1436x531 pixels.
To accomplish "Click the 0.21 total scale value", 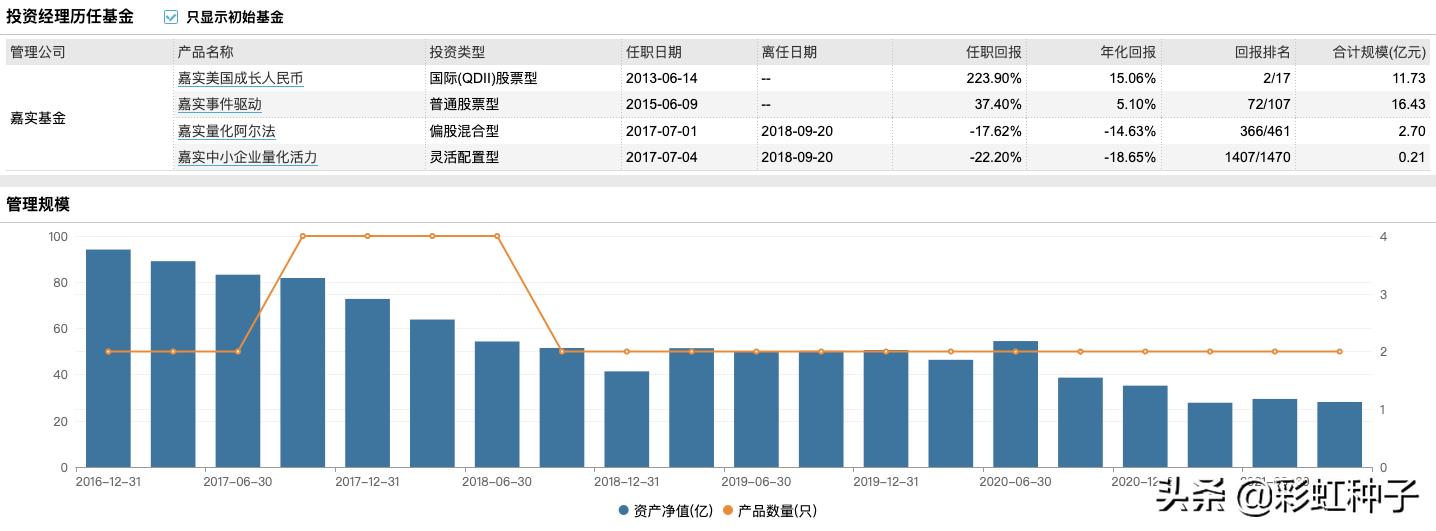I will point(1411,157).
